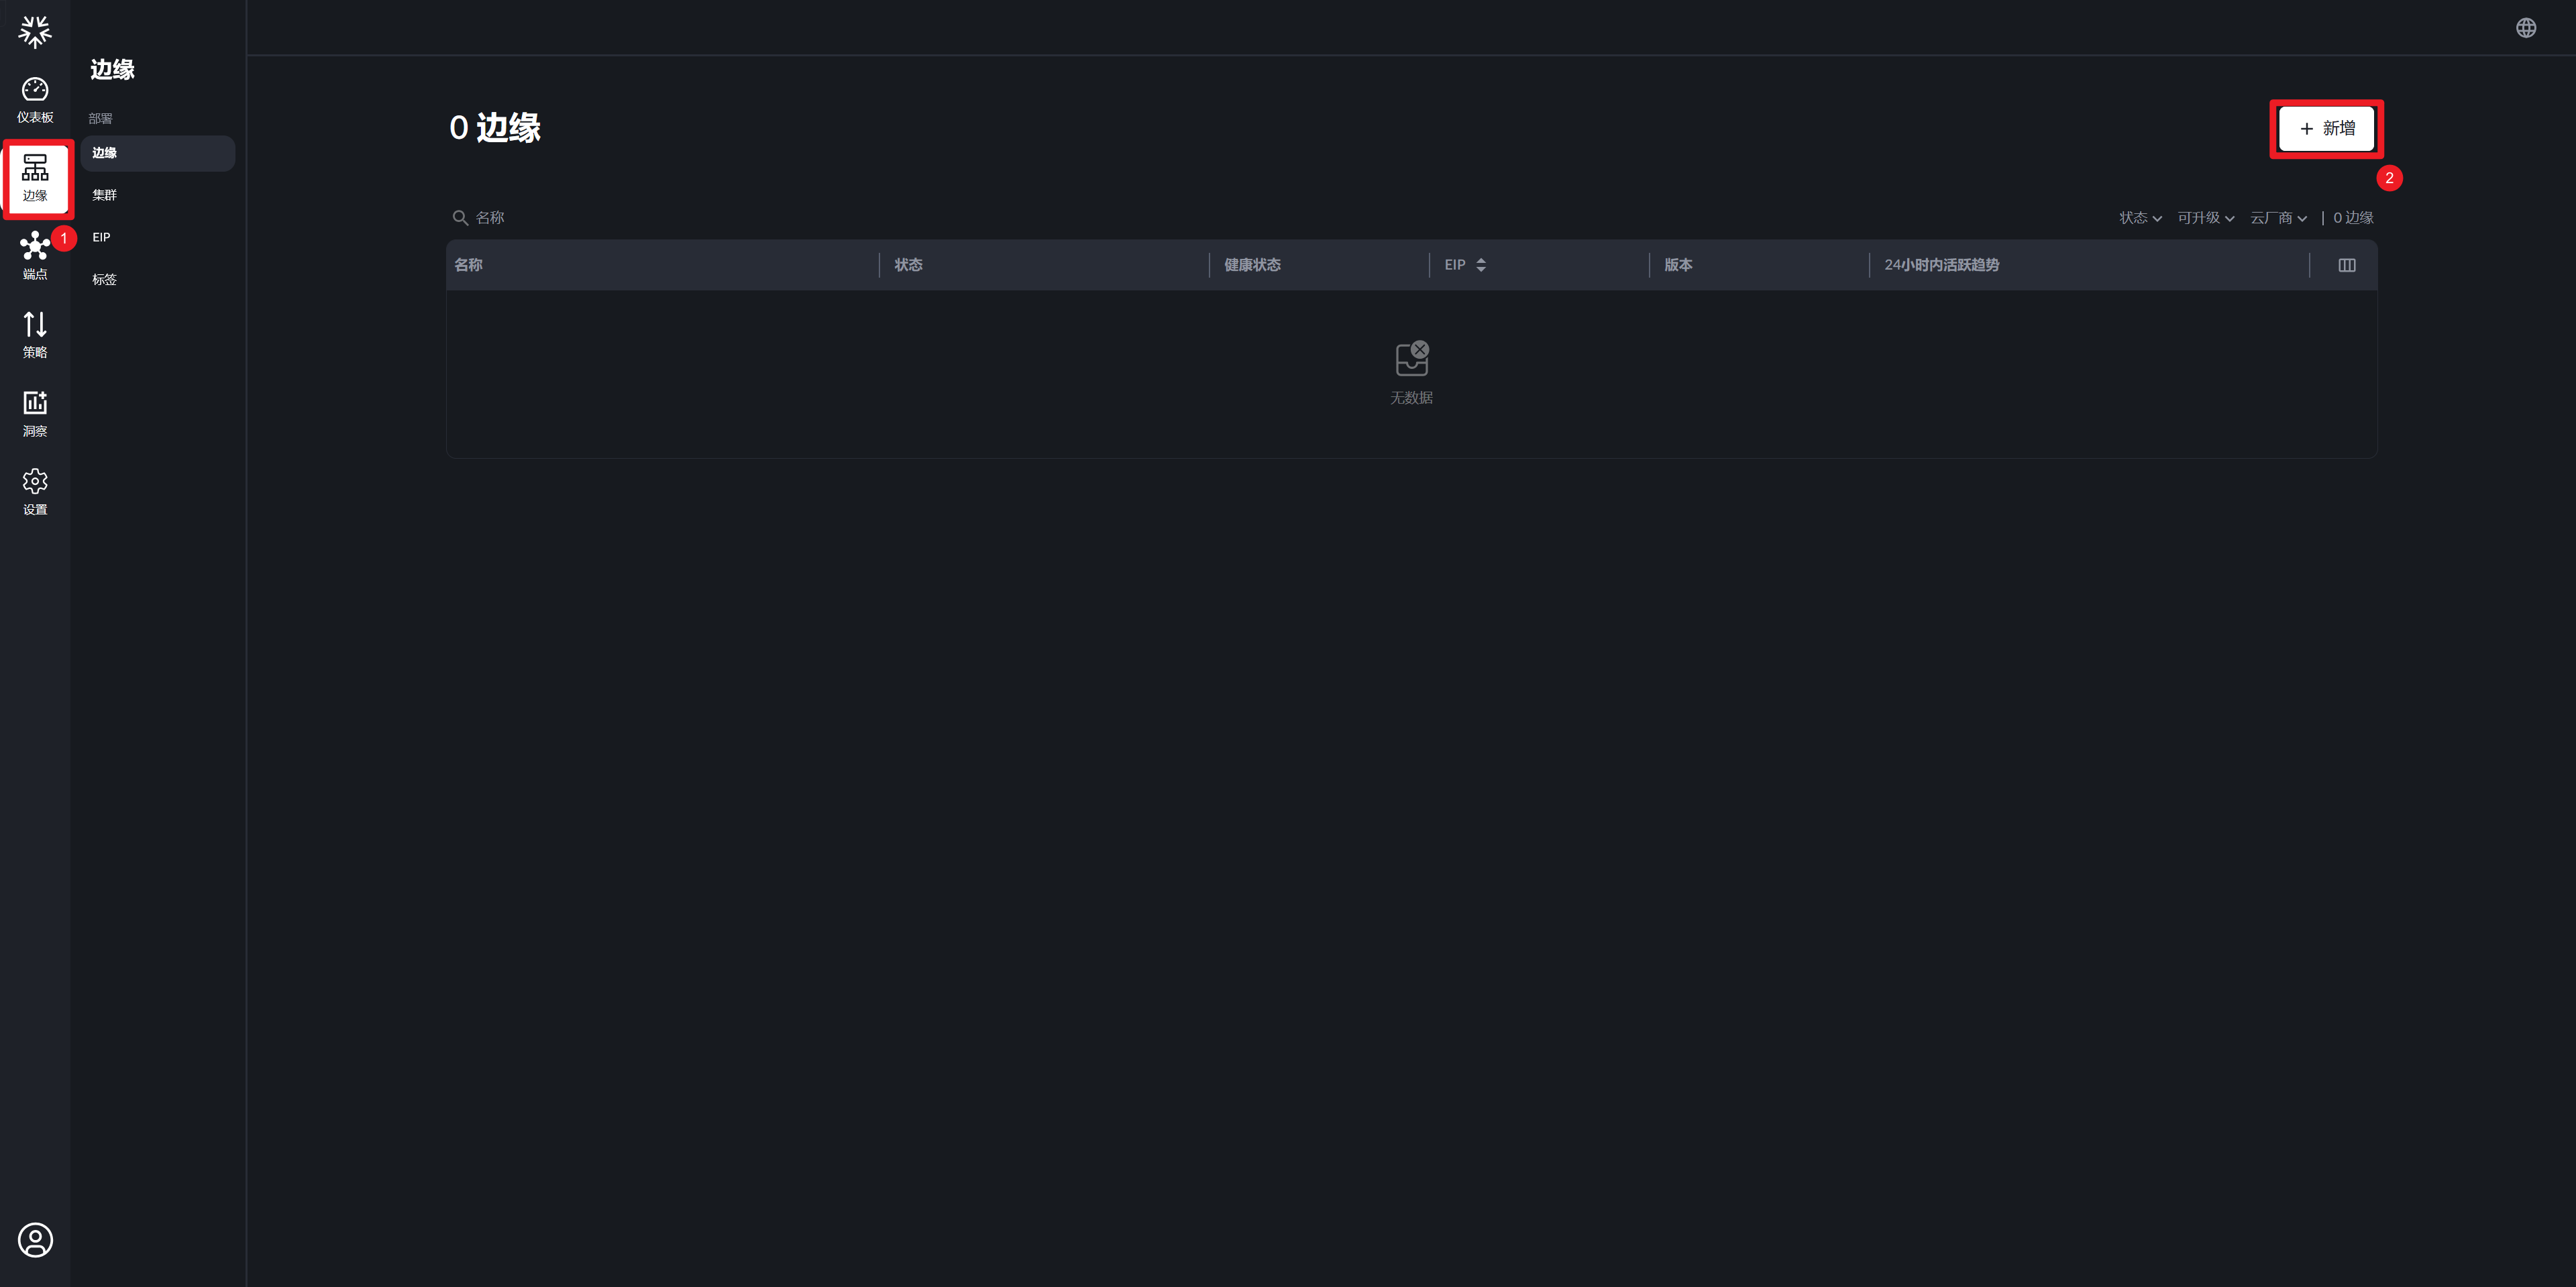Image resolution: width=2576 pixels, height=1287 pixels.
Task: Go to 策略 policy icon
Action: 35,334
